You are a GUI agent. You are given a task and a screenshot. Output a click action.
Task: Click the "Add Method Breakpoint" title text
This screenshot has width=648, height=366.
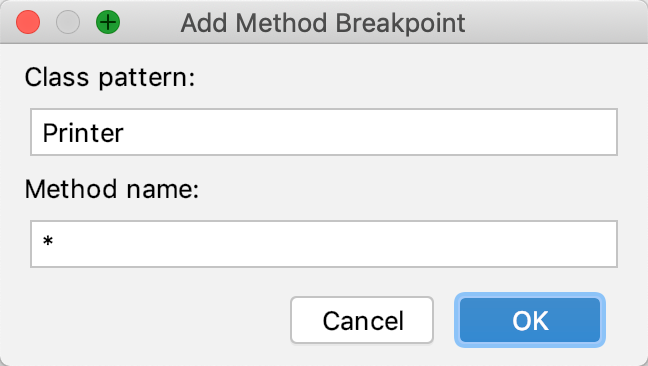coord(323,23)
